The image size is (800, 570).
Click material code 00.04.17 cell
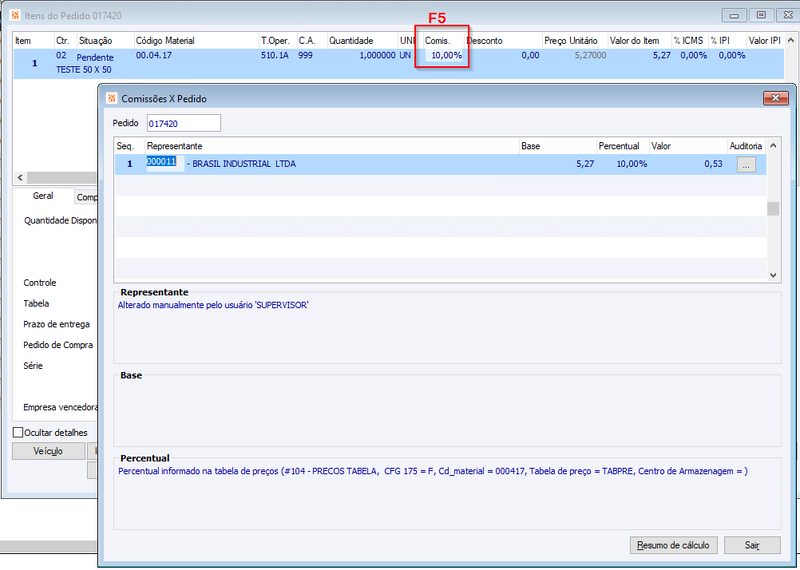[x=154, y=55]
